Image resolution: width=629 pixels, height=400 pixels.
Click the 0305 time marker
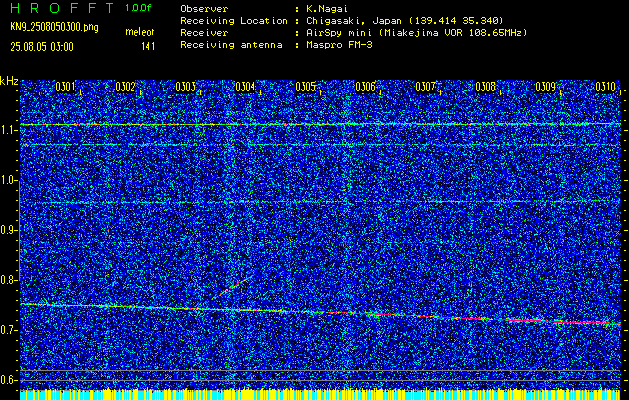(x=305, y=87)
